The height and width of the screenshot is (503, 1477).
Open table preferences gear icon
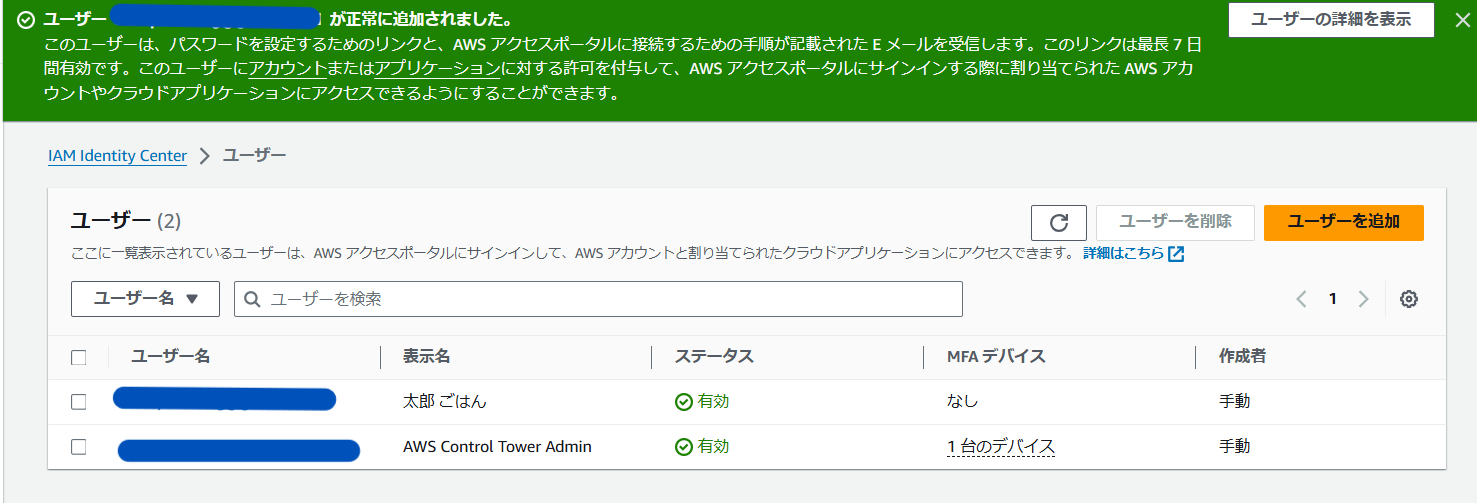(x=1409, y=299)
